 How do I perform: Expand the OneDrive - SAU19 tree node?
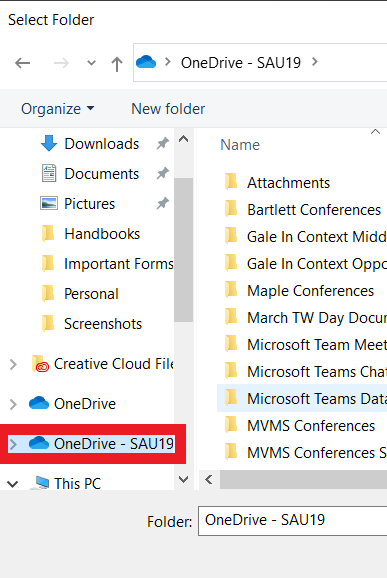(x=13, y=444)
